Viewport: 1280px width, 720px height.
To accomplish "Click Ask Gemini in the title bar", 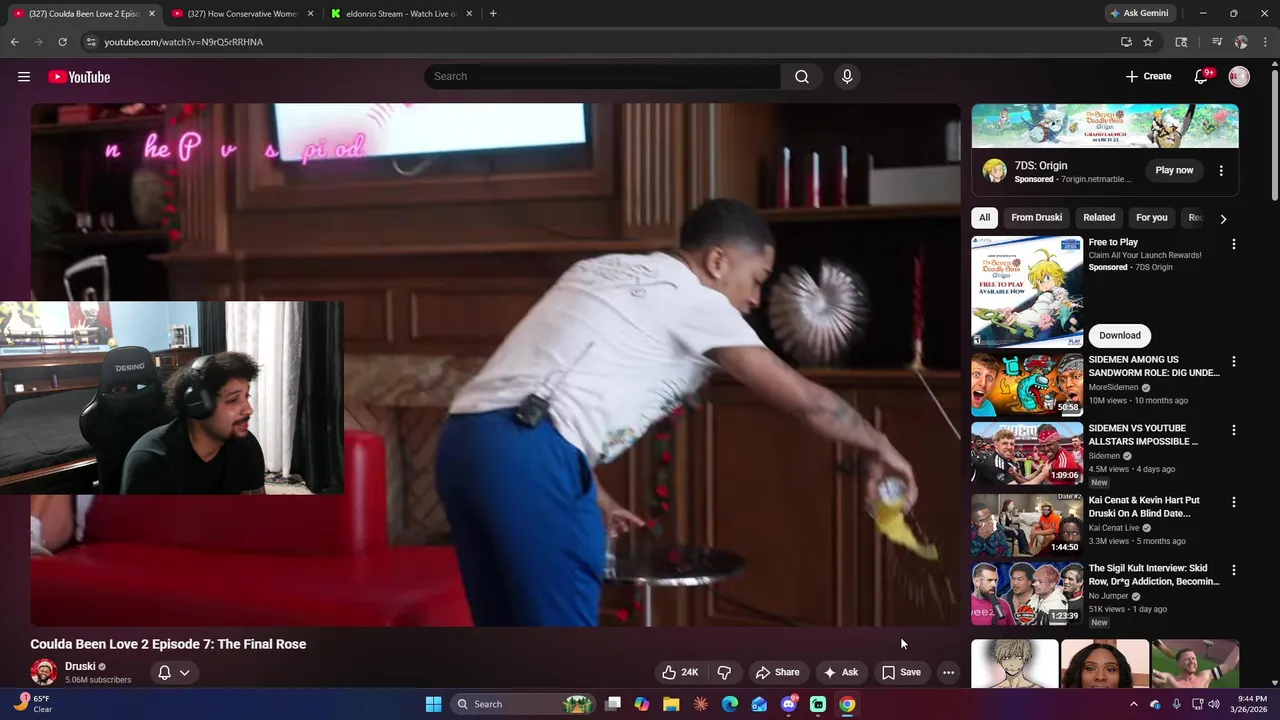I will (x=1138, y=13).
